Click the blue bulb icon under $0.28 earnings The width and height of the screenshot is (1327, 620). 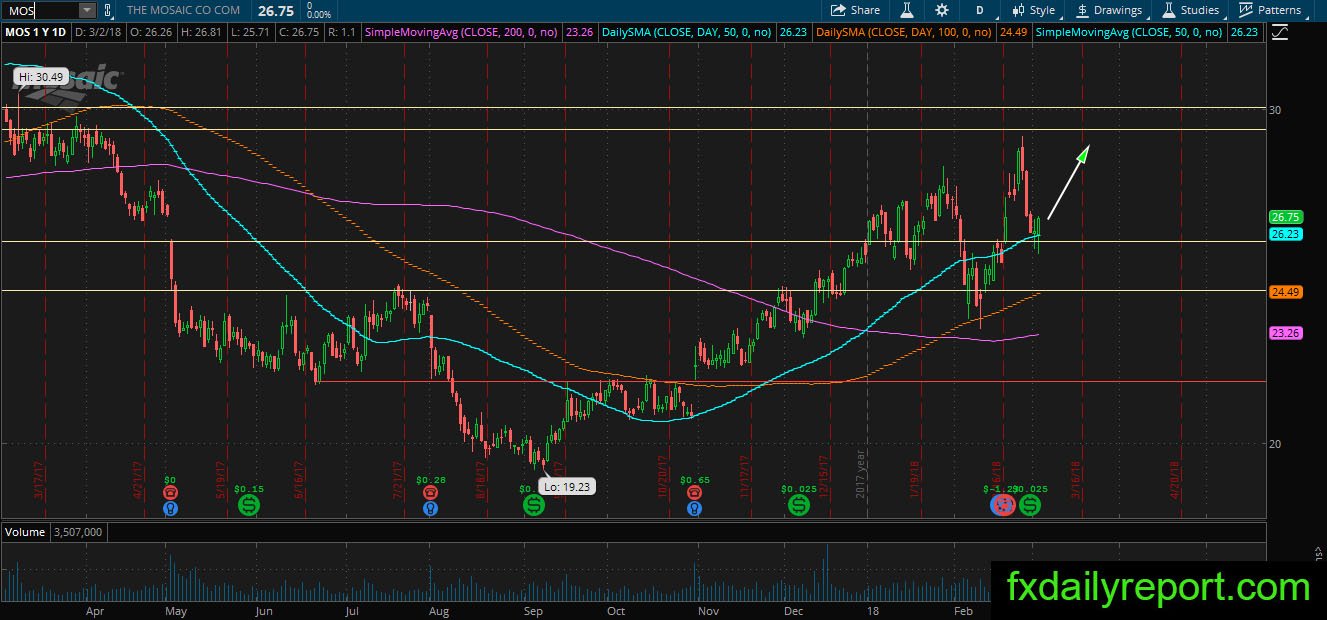[430, 508]
